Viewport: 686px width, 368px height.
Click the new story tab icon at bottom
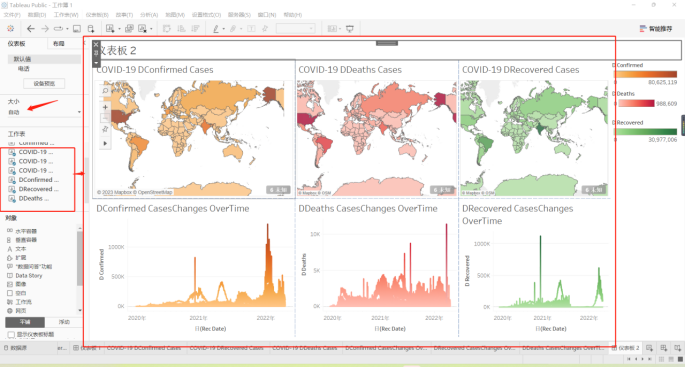coord(678,348)
